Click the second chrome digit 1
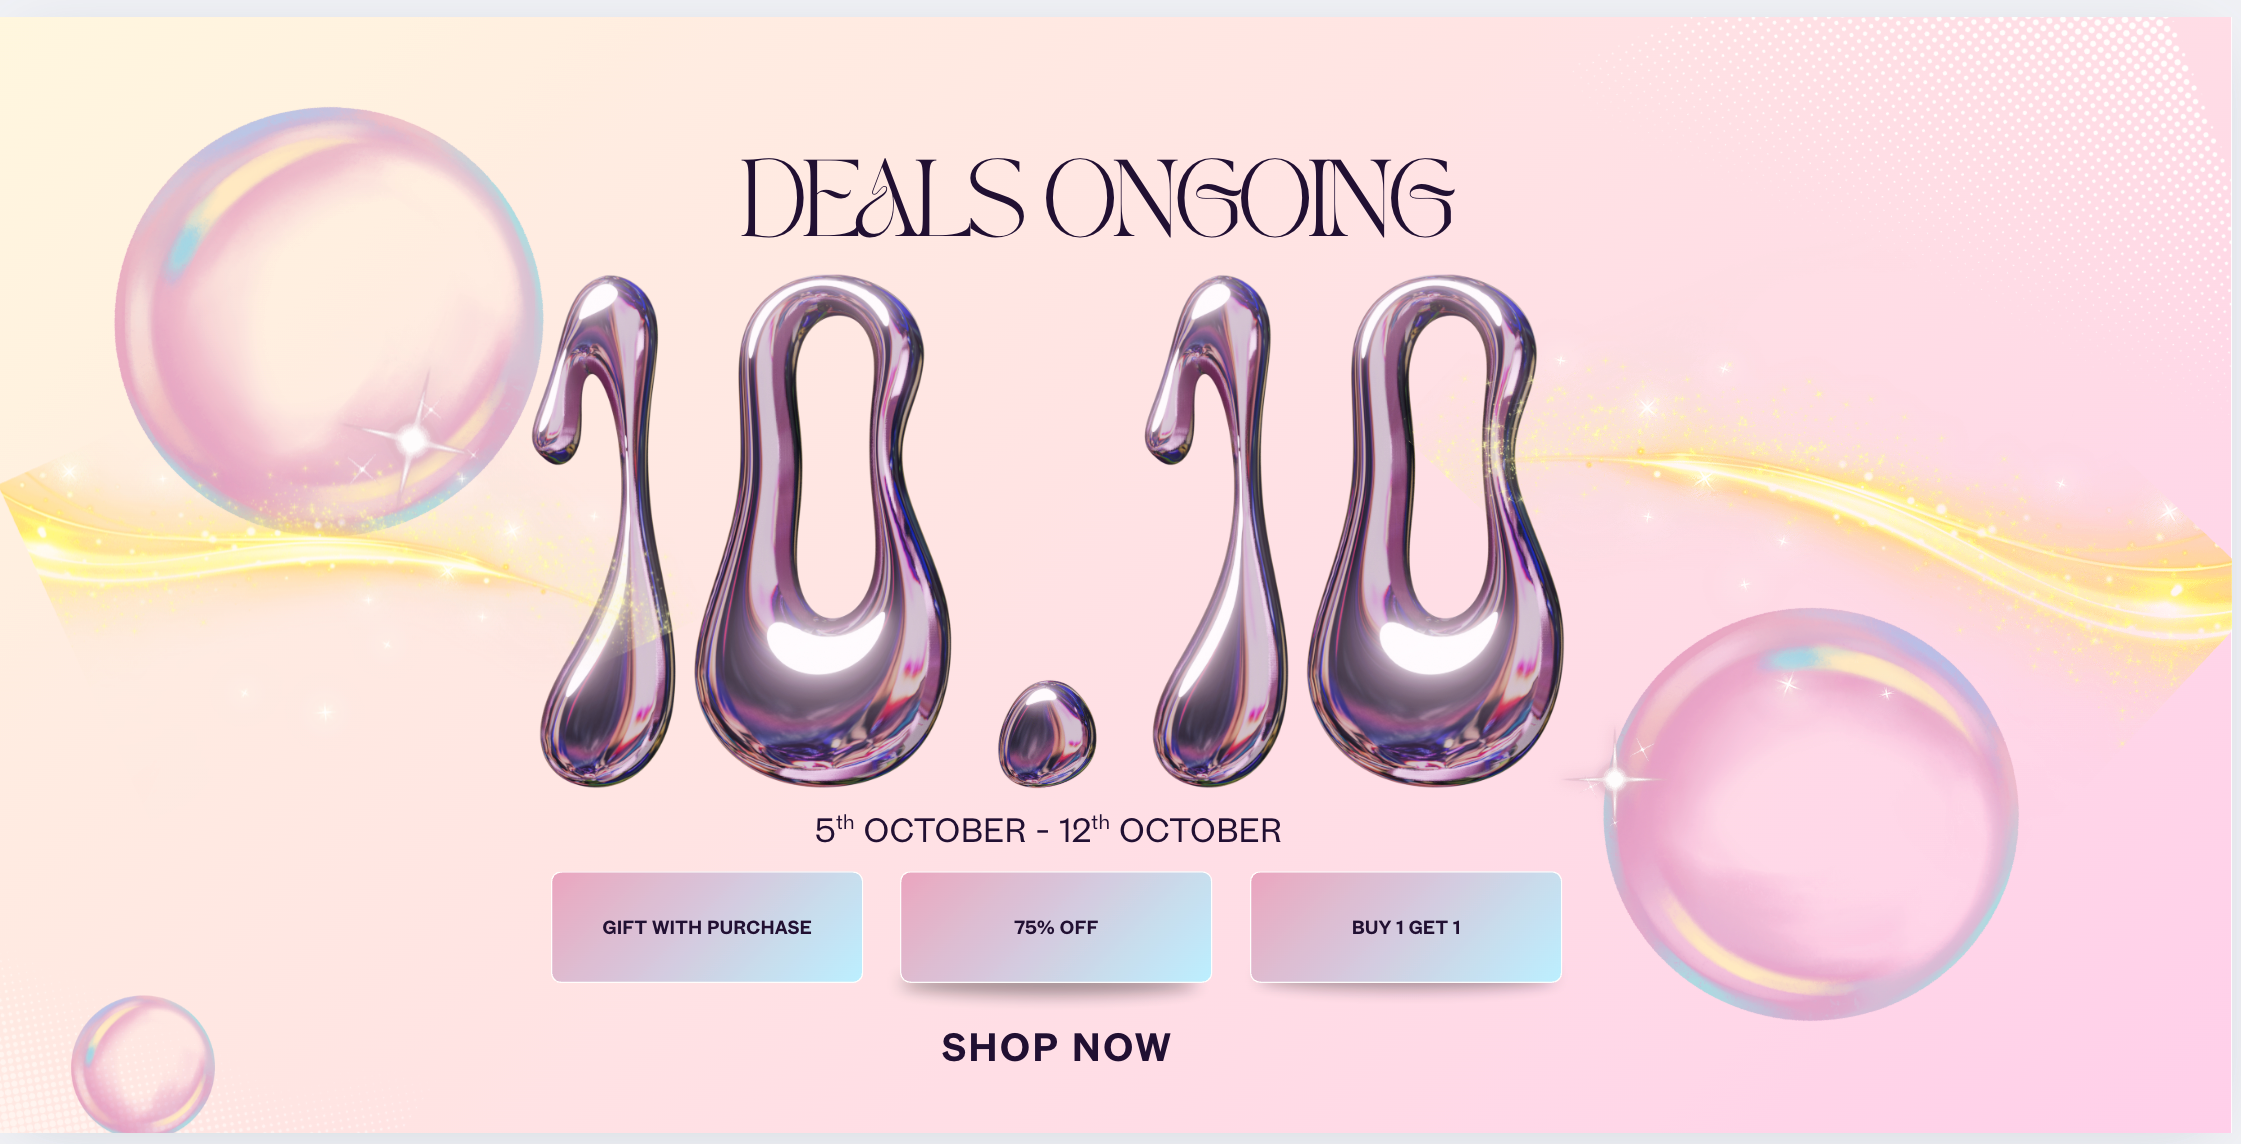2241x1144 pixels. pos(1216,530)
